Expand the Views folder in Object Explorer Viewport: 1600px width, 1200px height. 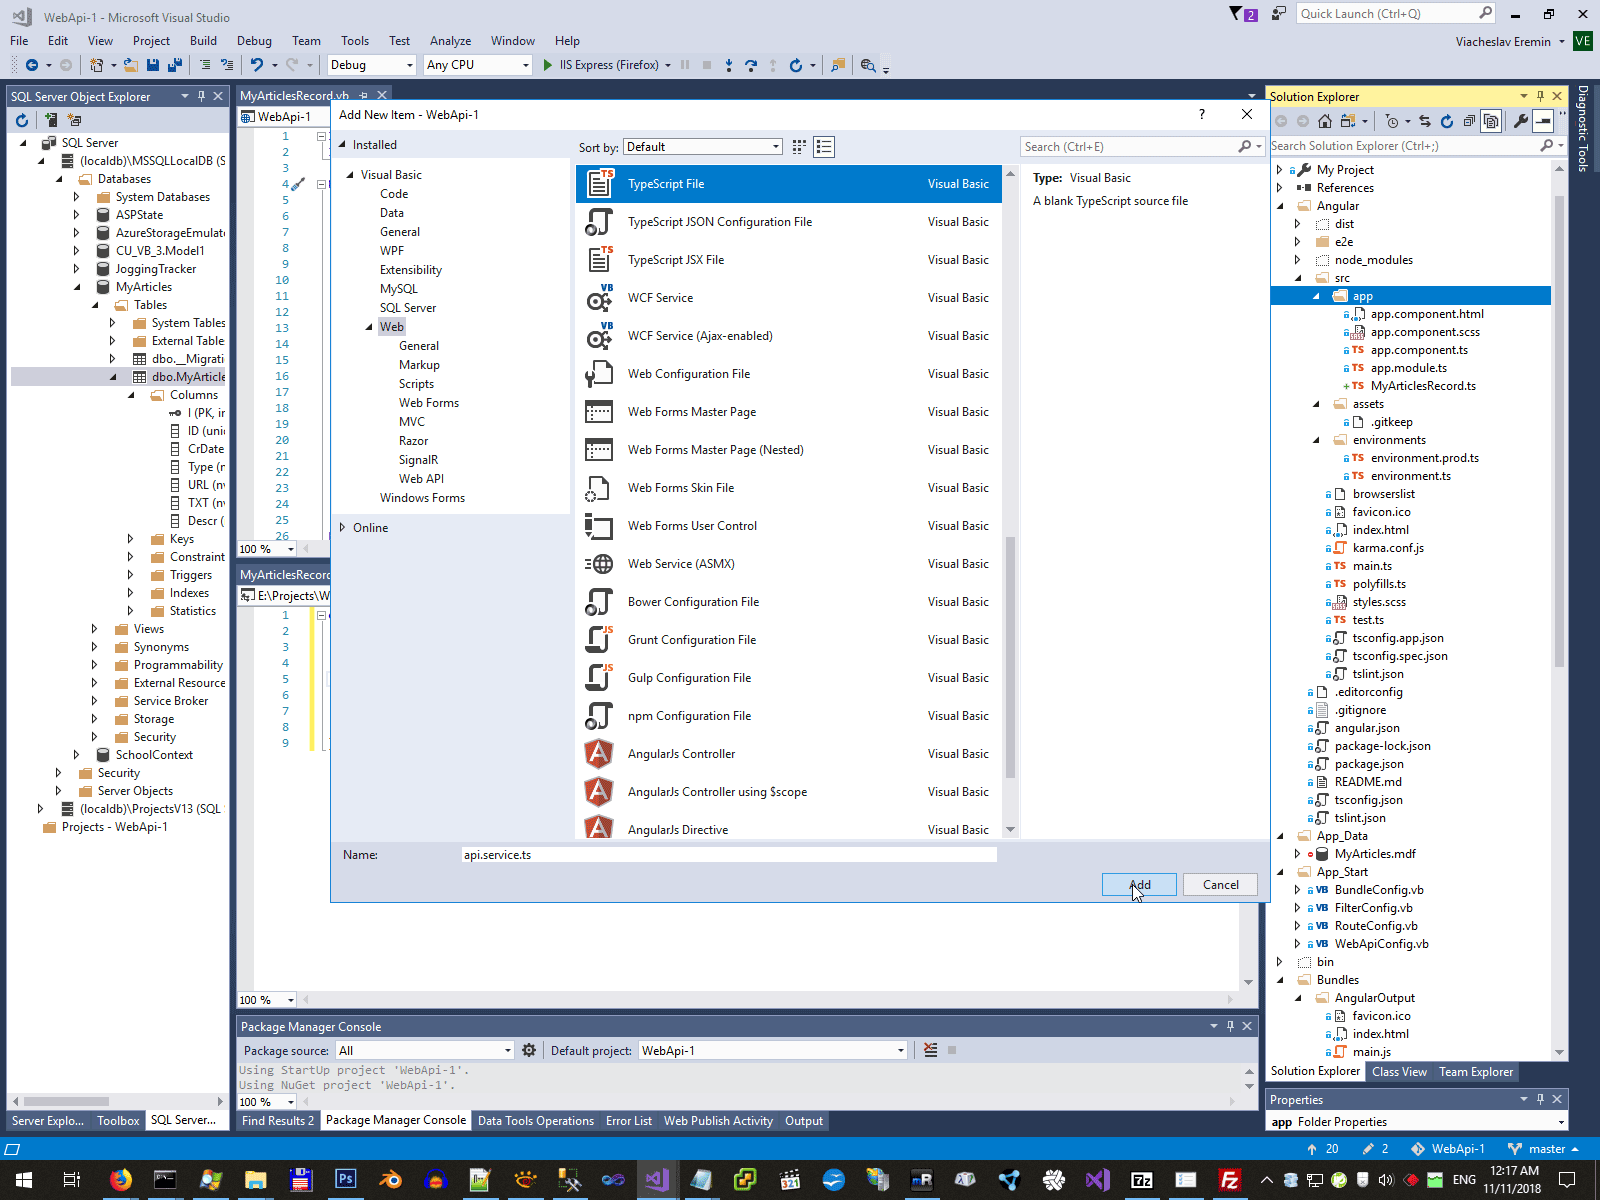pos(95,629)
